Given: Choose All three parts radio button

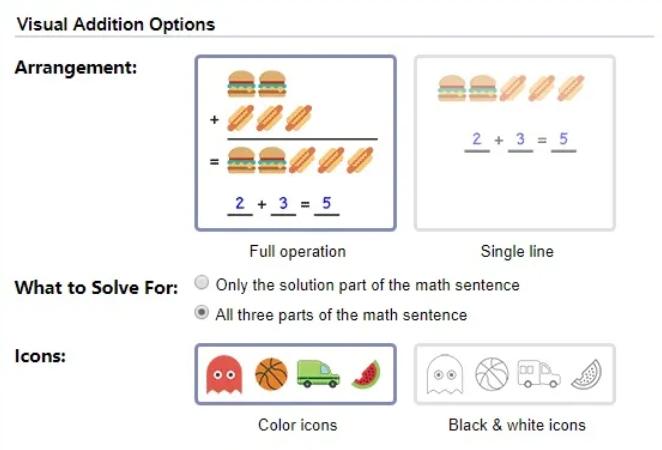Looking at the screenshot, I should (201, 313).
